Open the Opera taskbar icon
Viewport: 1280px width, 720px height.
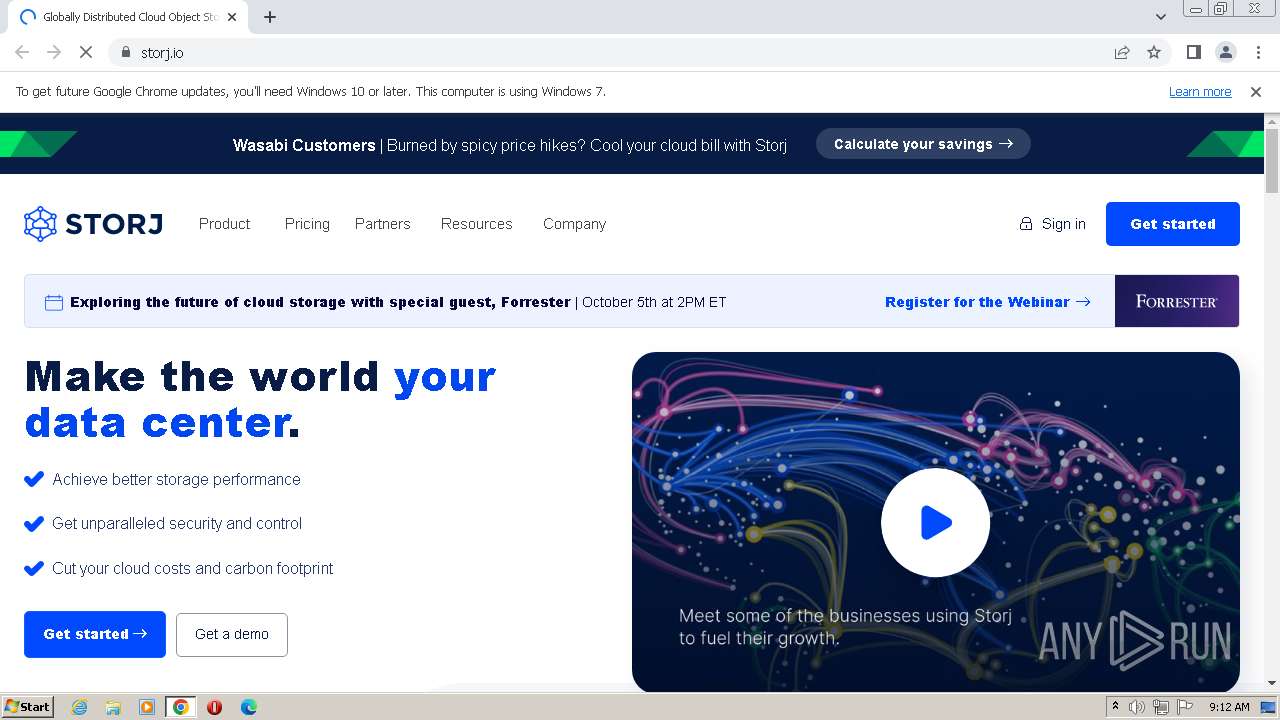[x=214, y=707]
